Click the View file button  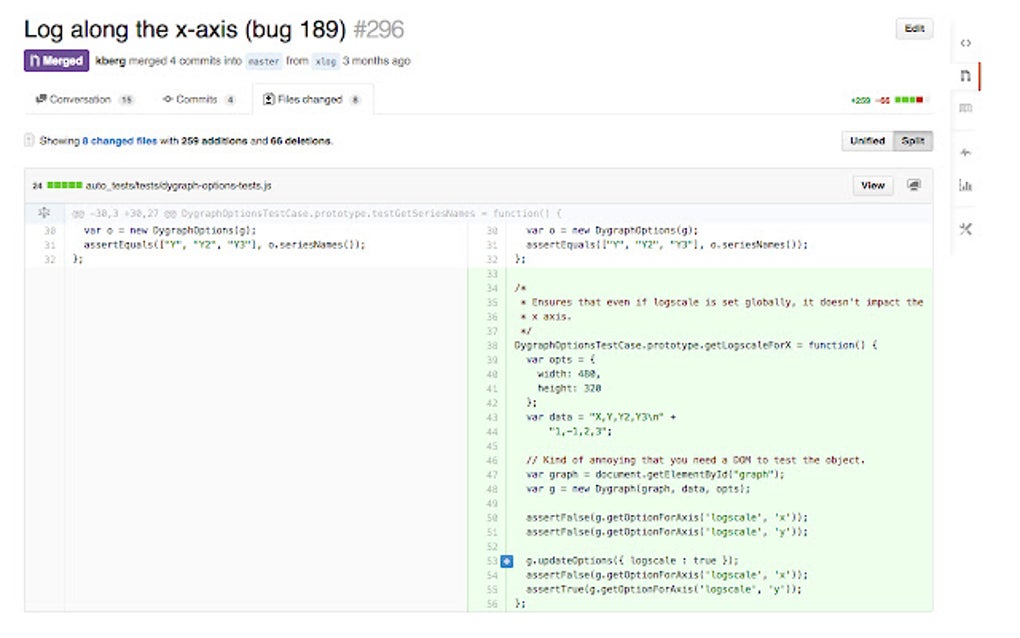pos(873,185)
